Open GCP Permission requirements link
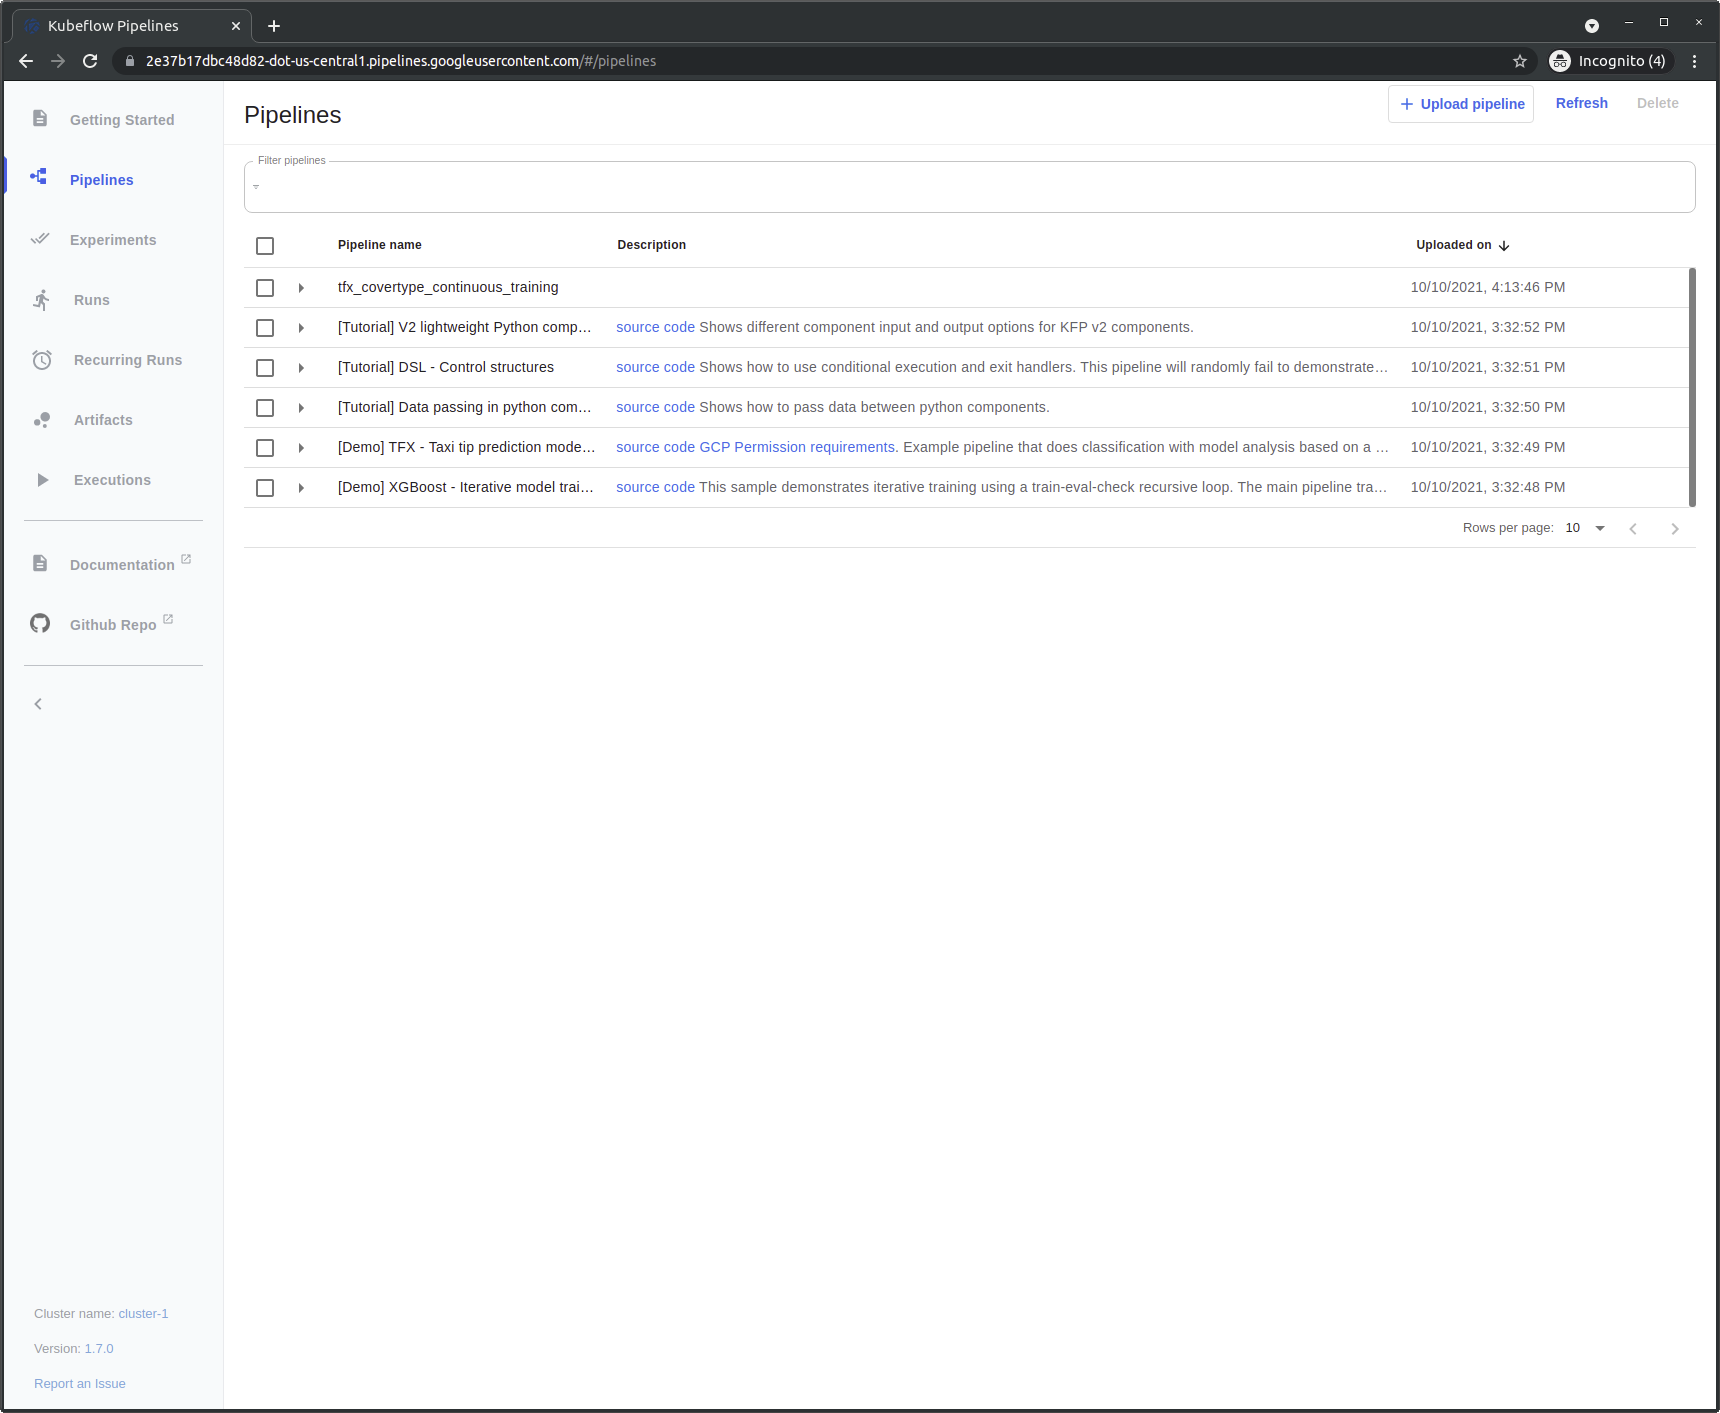 (797, 447)
